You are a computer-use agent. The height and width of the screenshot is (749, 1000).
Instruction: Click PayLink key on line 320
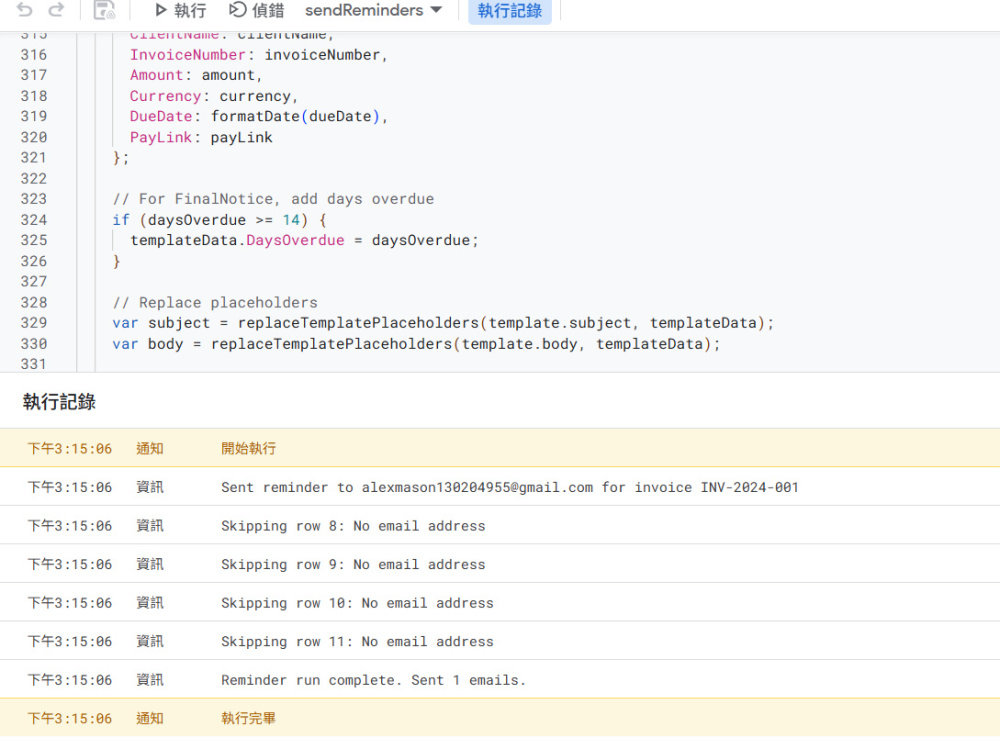(161, 138)
